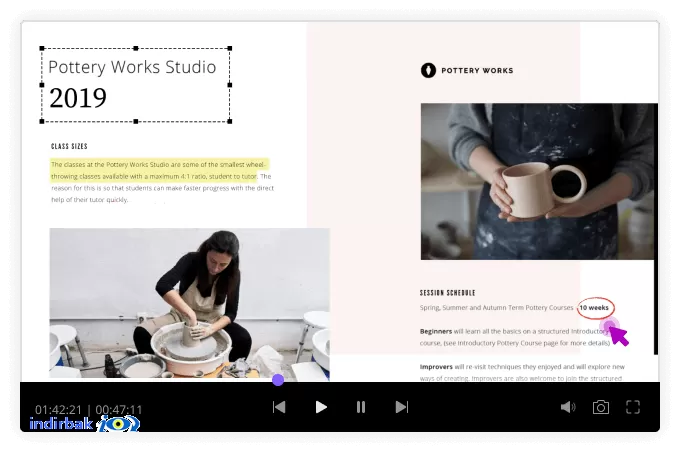Play the recording
Screen dimensions: 680x452
[321, 407]
